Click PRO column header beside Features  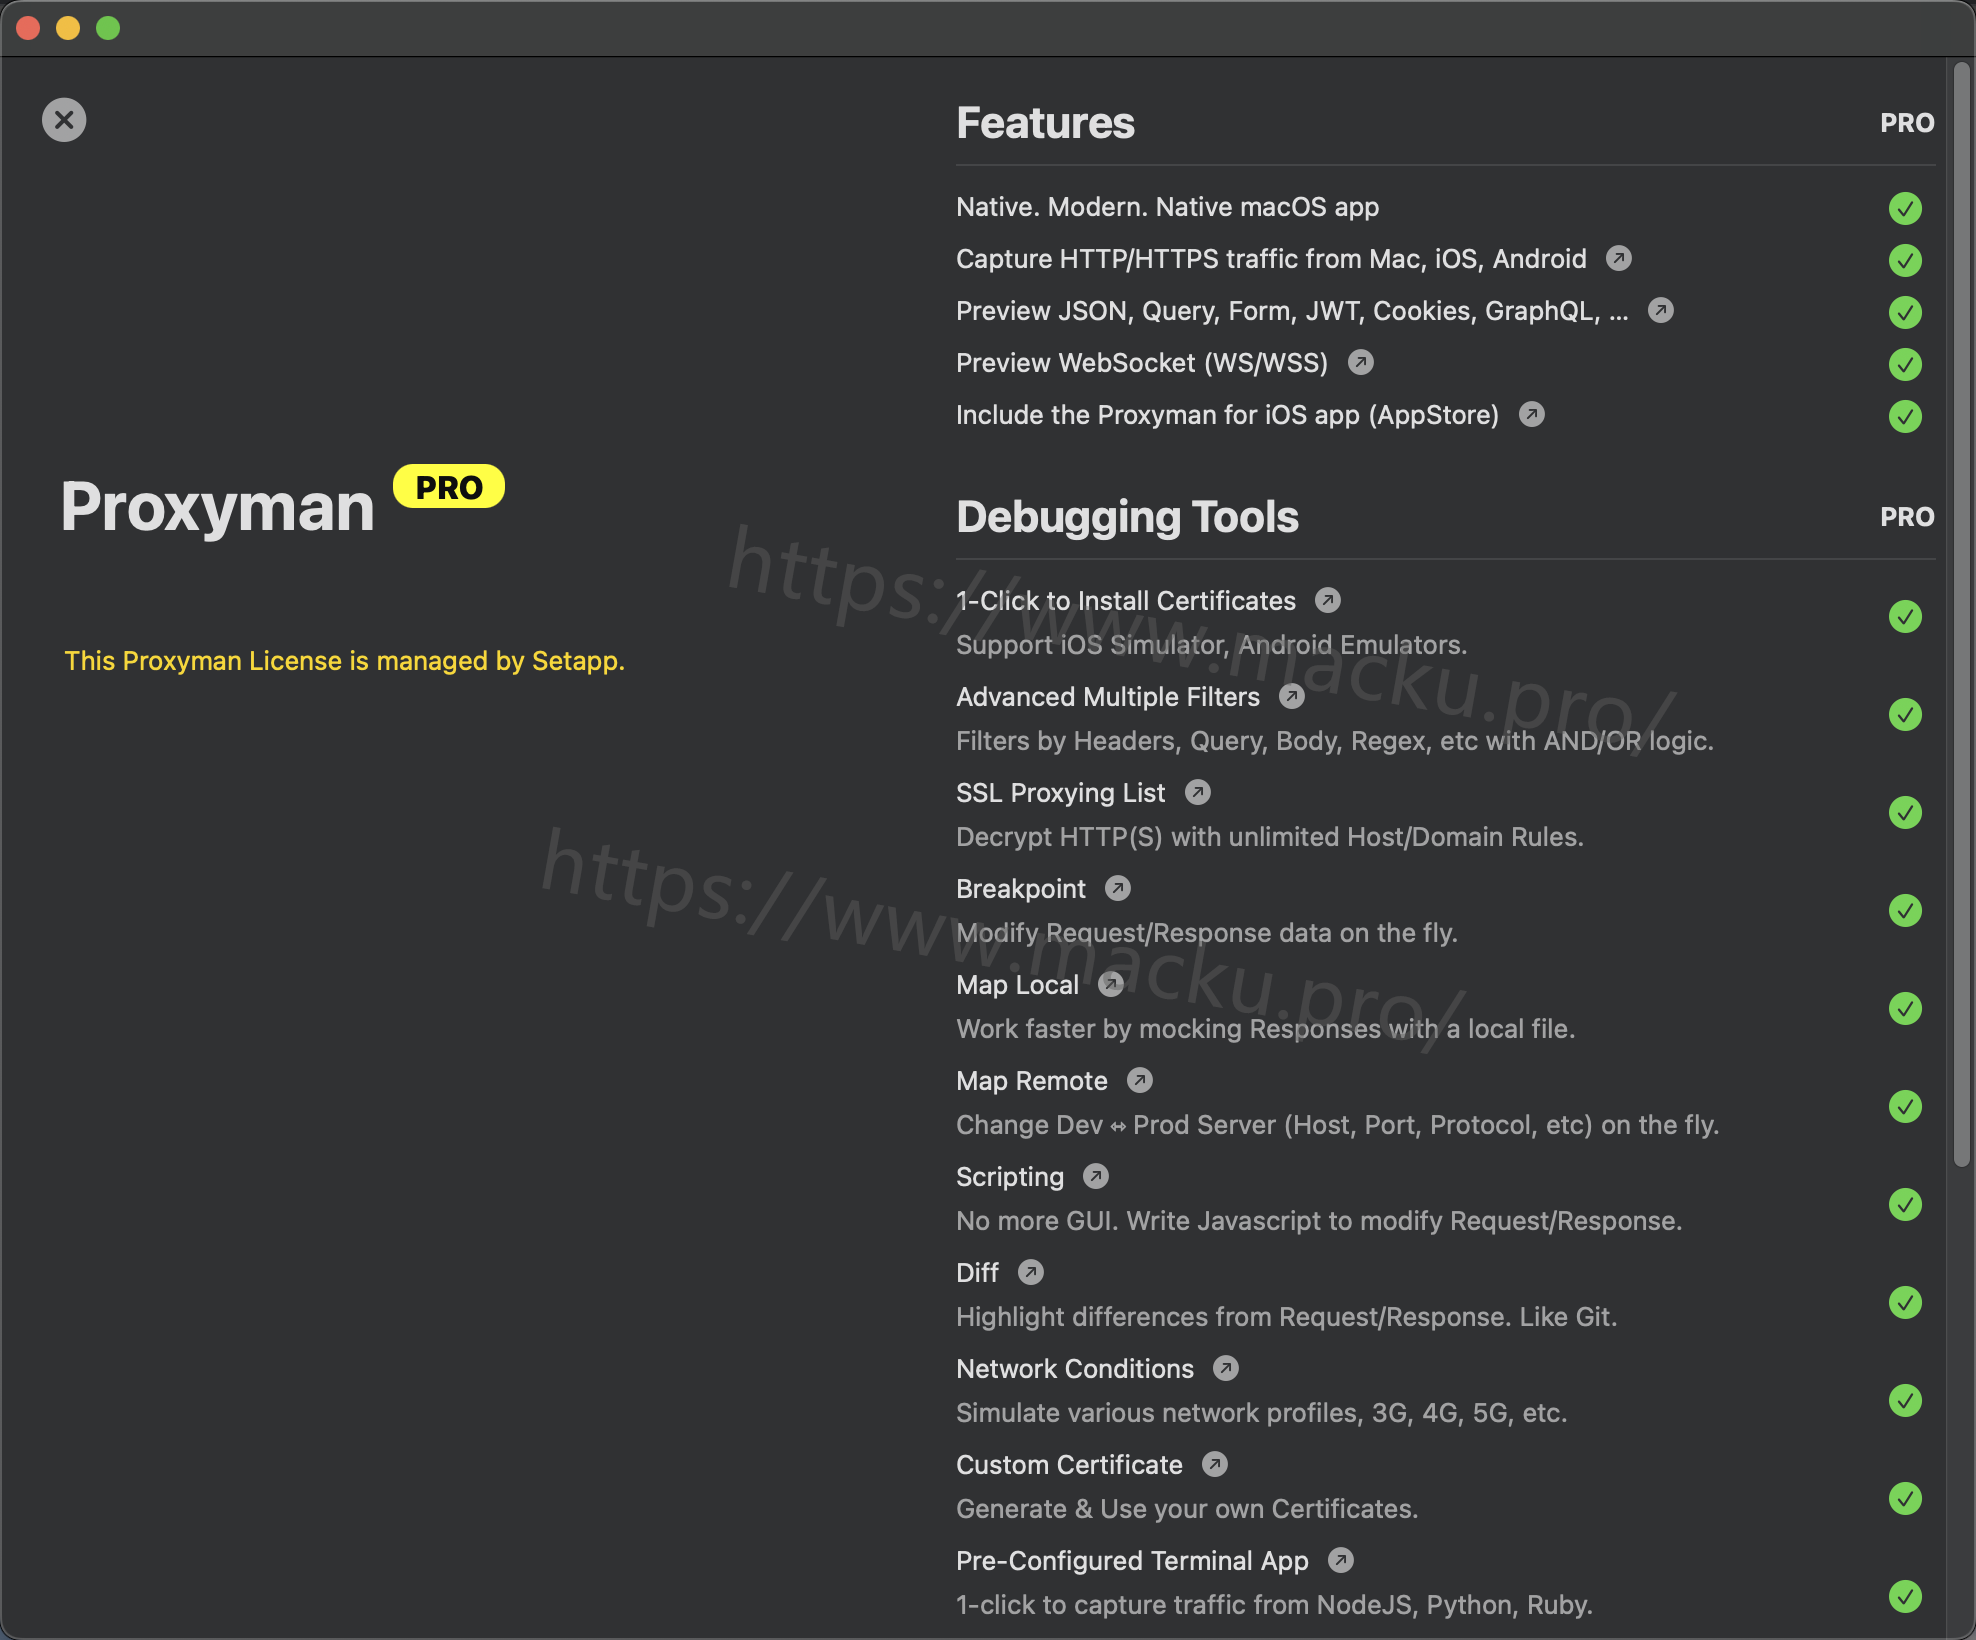[1907, 123]
